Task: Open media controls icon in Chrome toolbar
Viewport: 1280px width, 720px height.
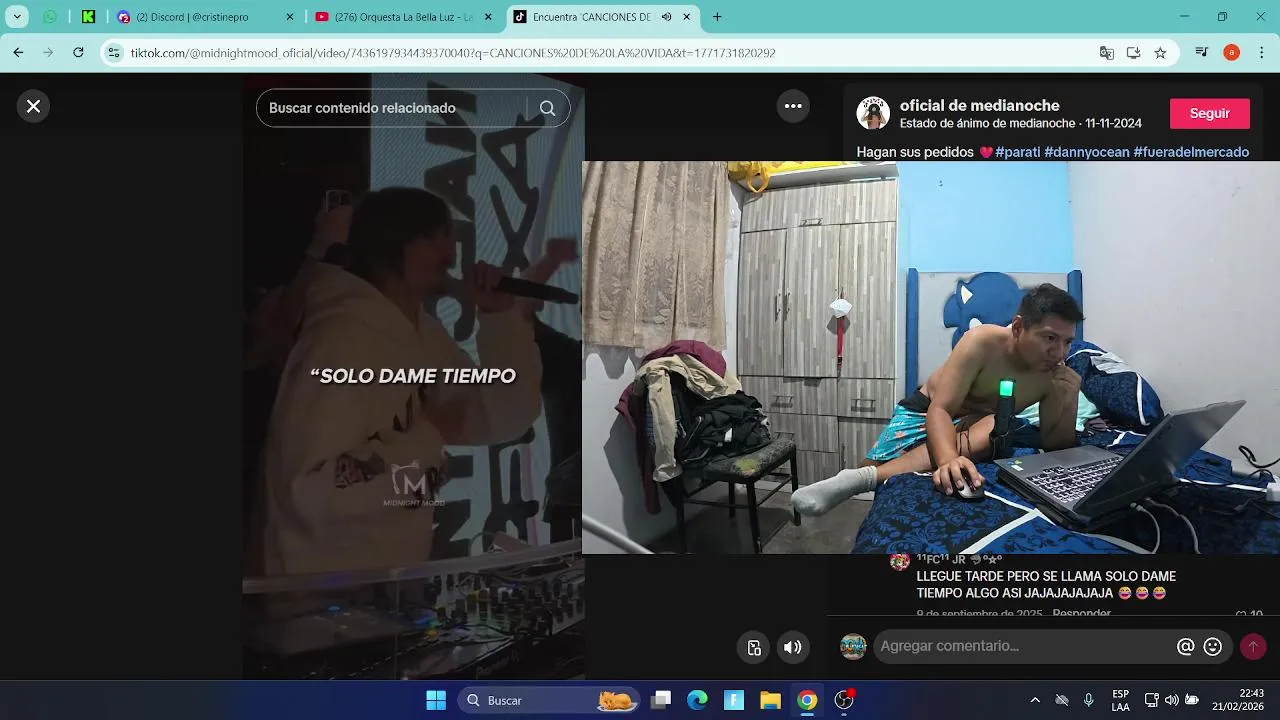Action: pos(1203,53)
